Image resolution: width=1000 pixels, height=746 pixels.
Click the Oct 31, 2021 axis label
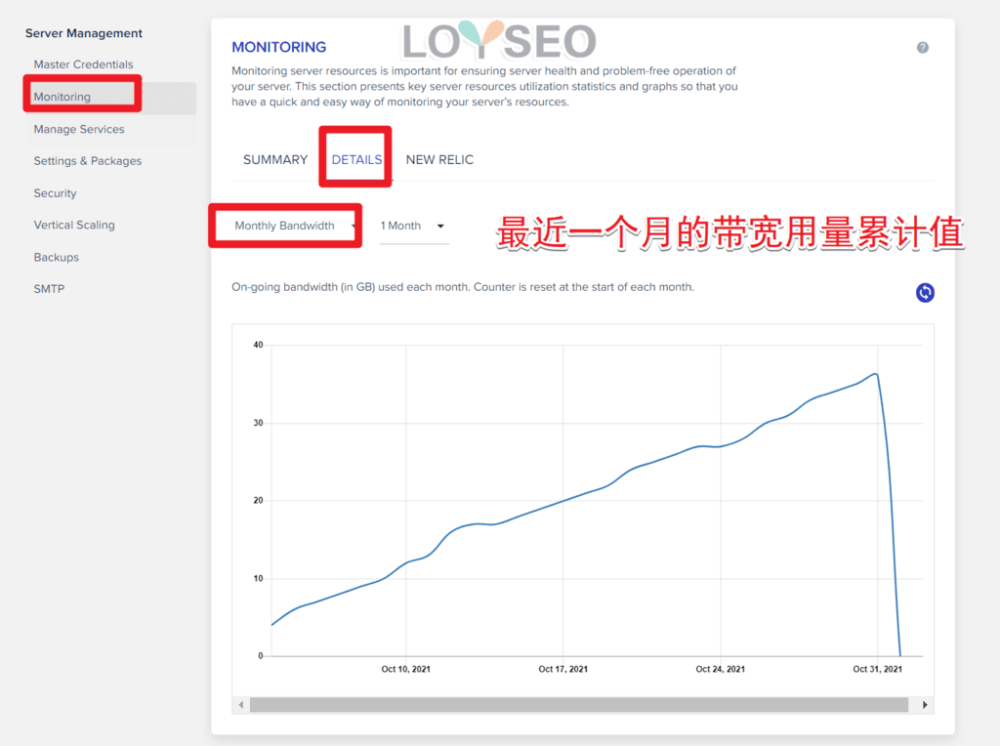coord(878,669)
